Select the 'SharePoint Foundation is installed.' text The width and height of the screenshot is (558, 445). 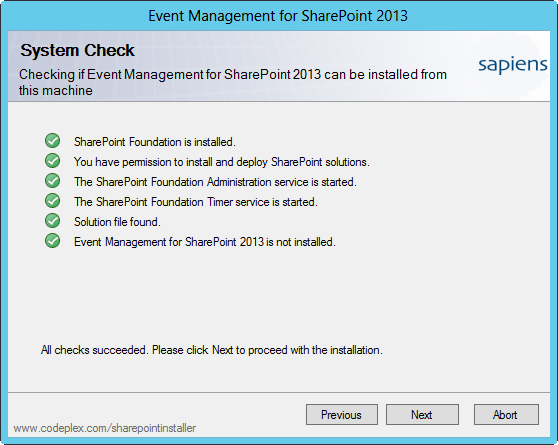coord(155,142)
